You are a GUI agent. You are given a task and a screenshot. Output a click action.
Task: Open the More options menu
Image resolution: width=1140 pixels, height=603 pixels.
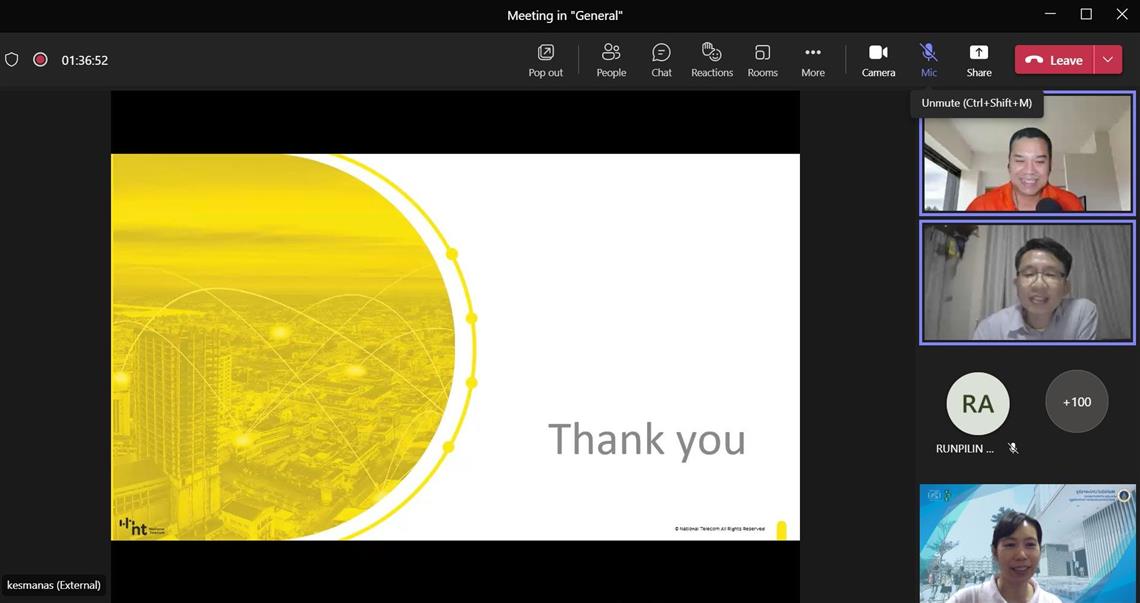[812, 60]
